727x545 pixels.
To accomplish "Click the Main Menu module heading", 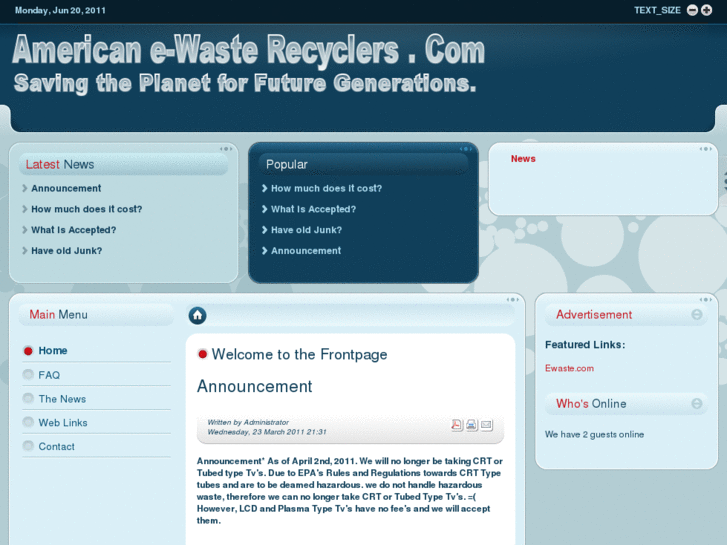I will point(58,314).
